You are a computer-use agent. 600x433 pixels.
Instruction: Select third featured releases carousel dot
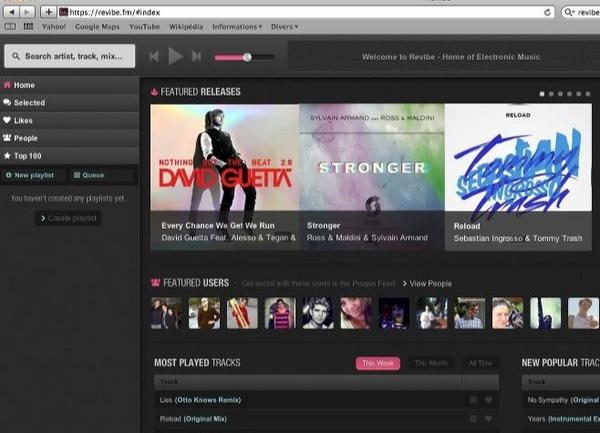pyautogui.click(x=560, y=94)
